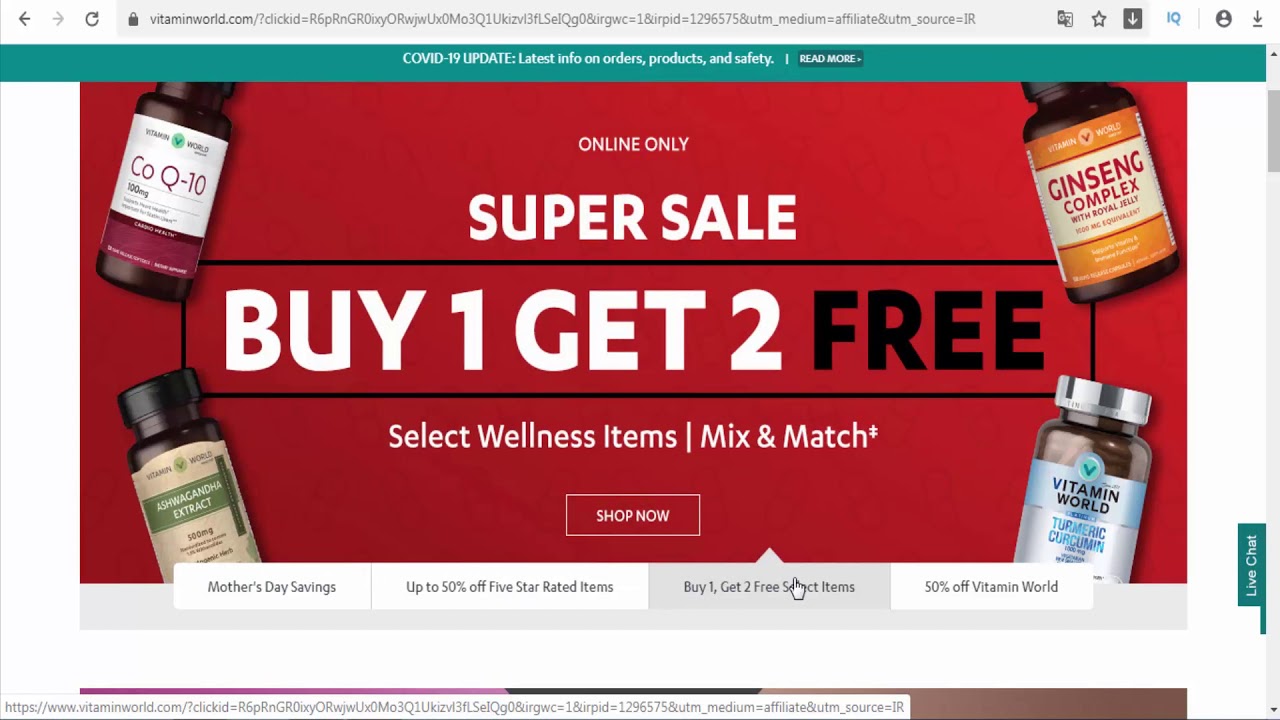
Task: Open the Live Chat side button
Action: pos(1251,565)
